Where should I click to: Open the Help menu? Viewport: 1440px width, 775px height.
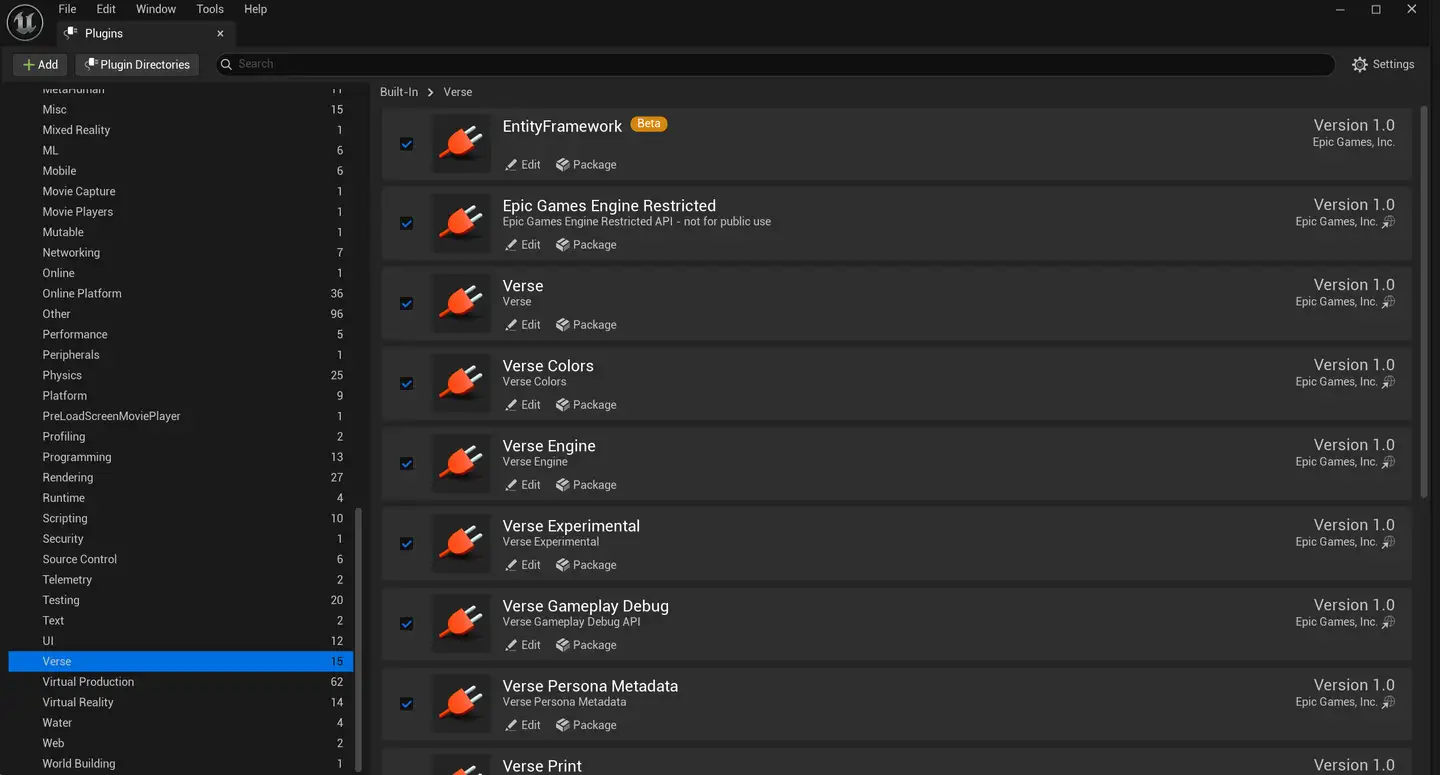coord(256,9)
